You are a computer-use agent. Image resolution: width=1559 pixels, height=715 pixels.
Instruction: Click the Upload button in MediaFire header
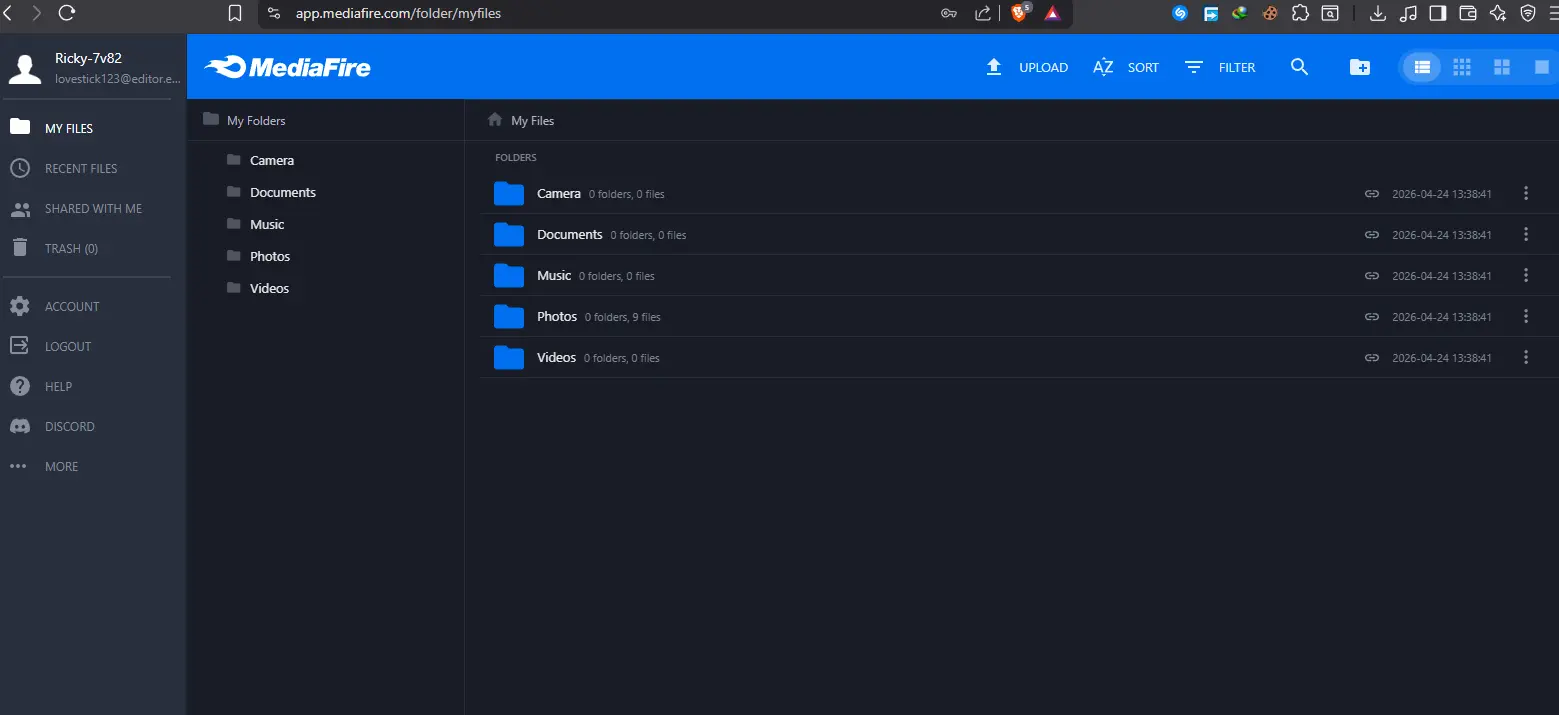(1027, 67)
